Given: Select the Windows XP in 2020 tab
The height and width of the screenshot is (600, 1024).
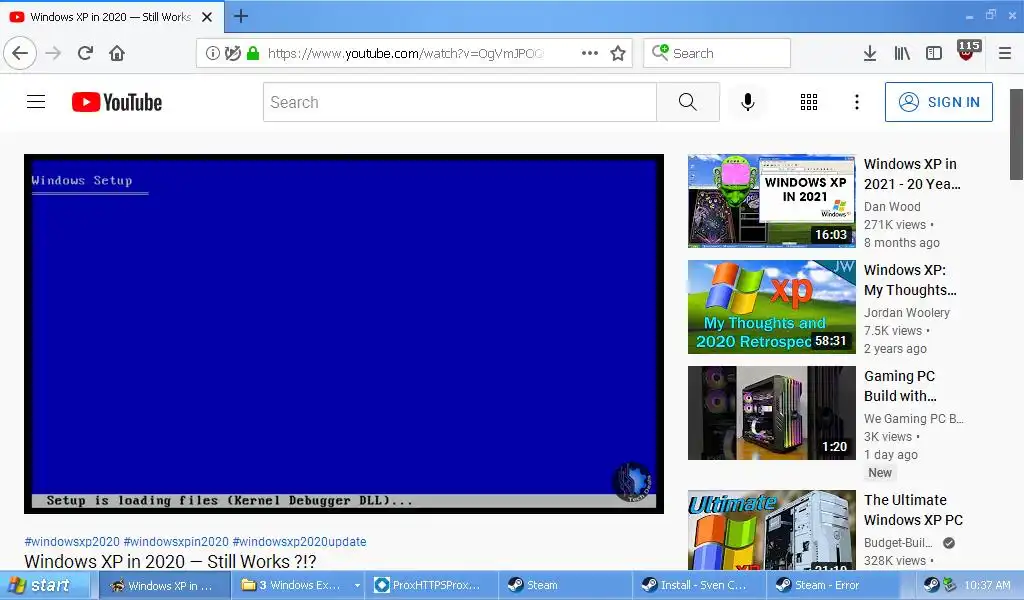Looking at the screenshot, I should [112, 17].
